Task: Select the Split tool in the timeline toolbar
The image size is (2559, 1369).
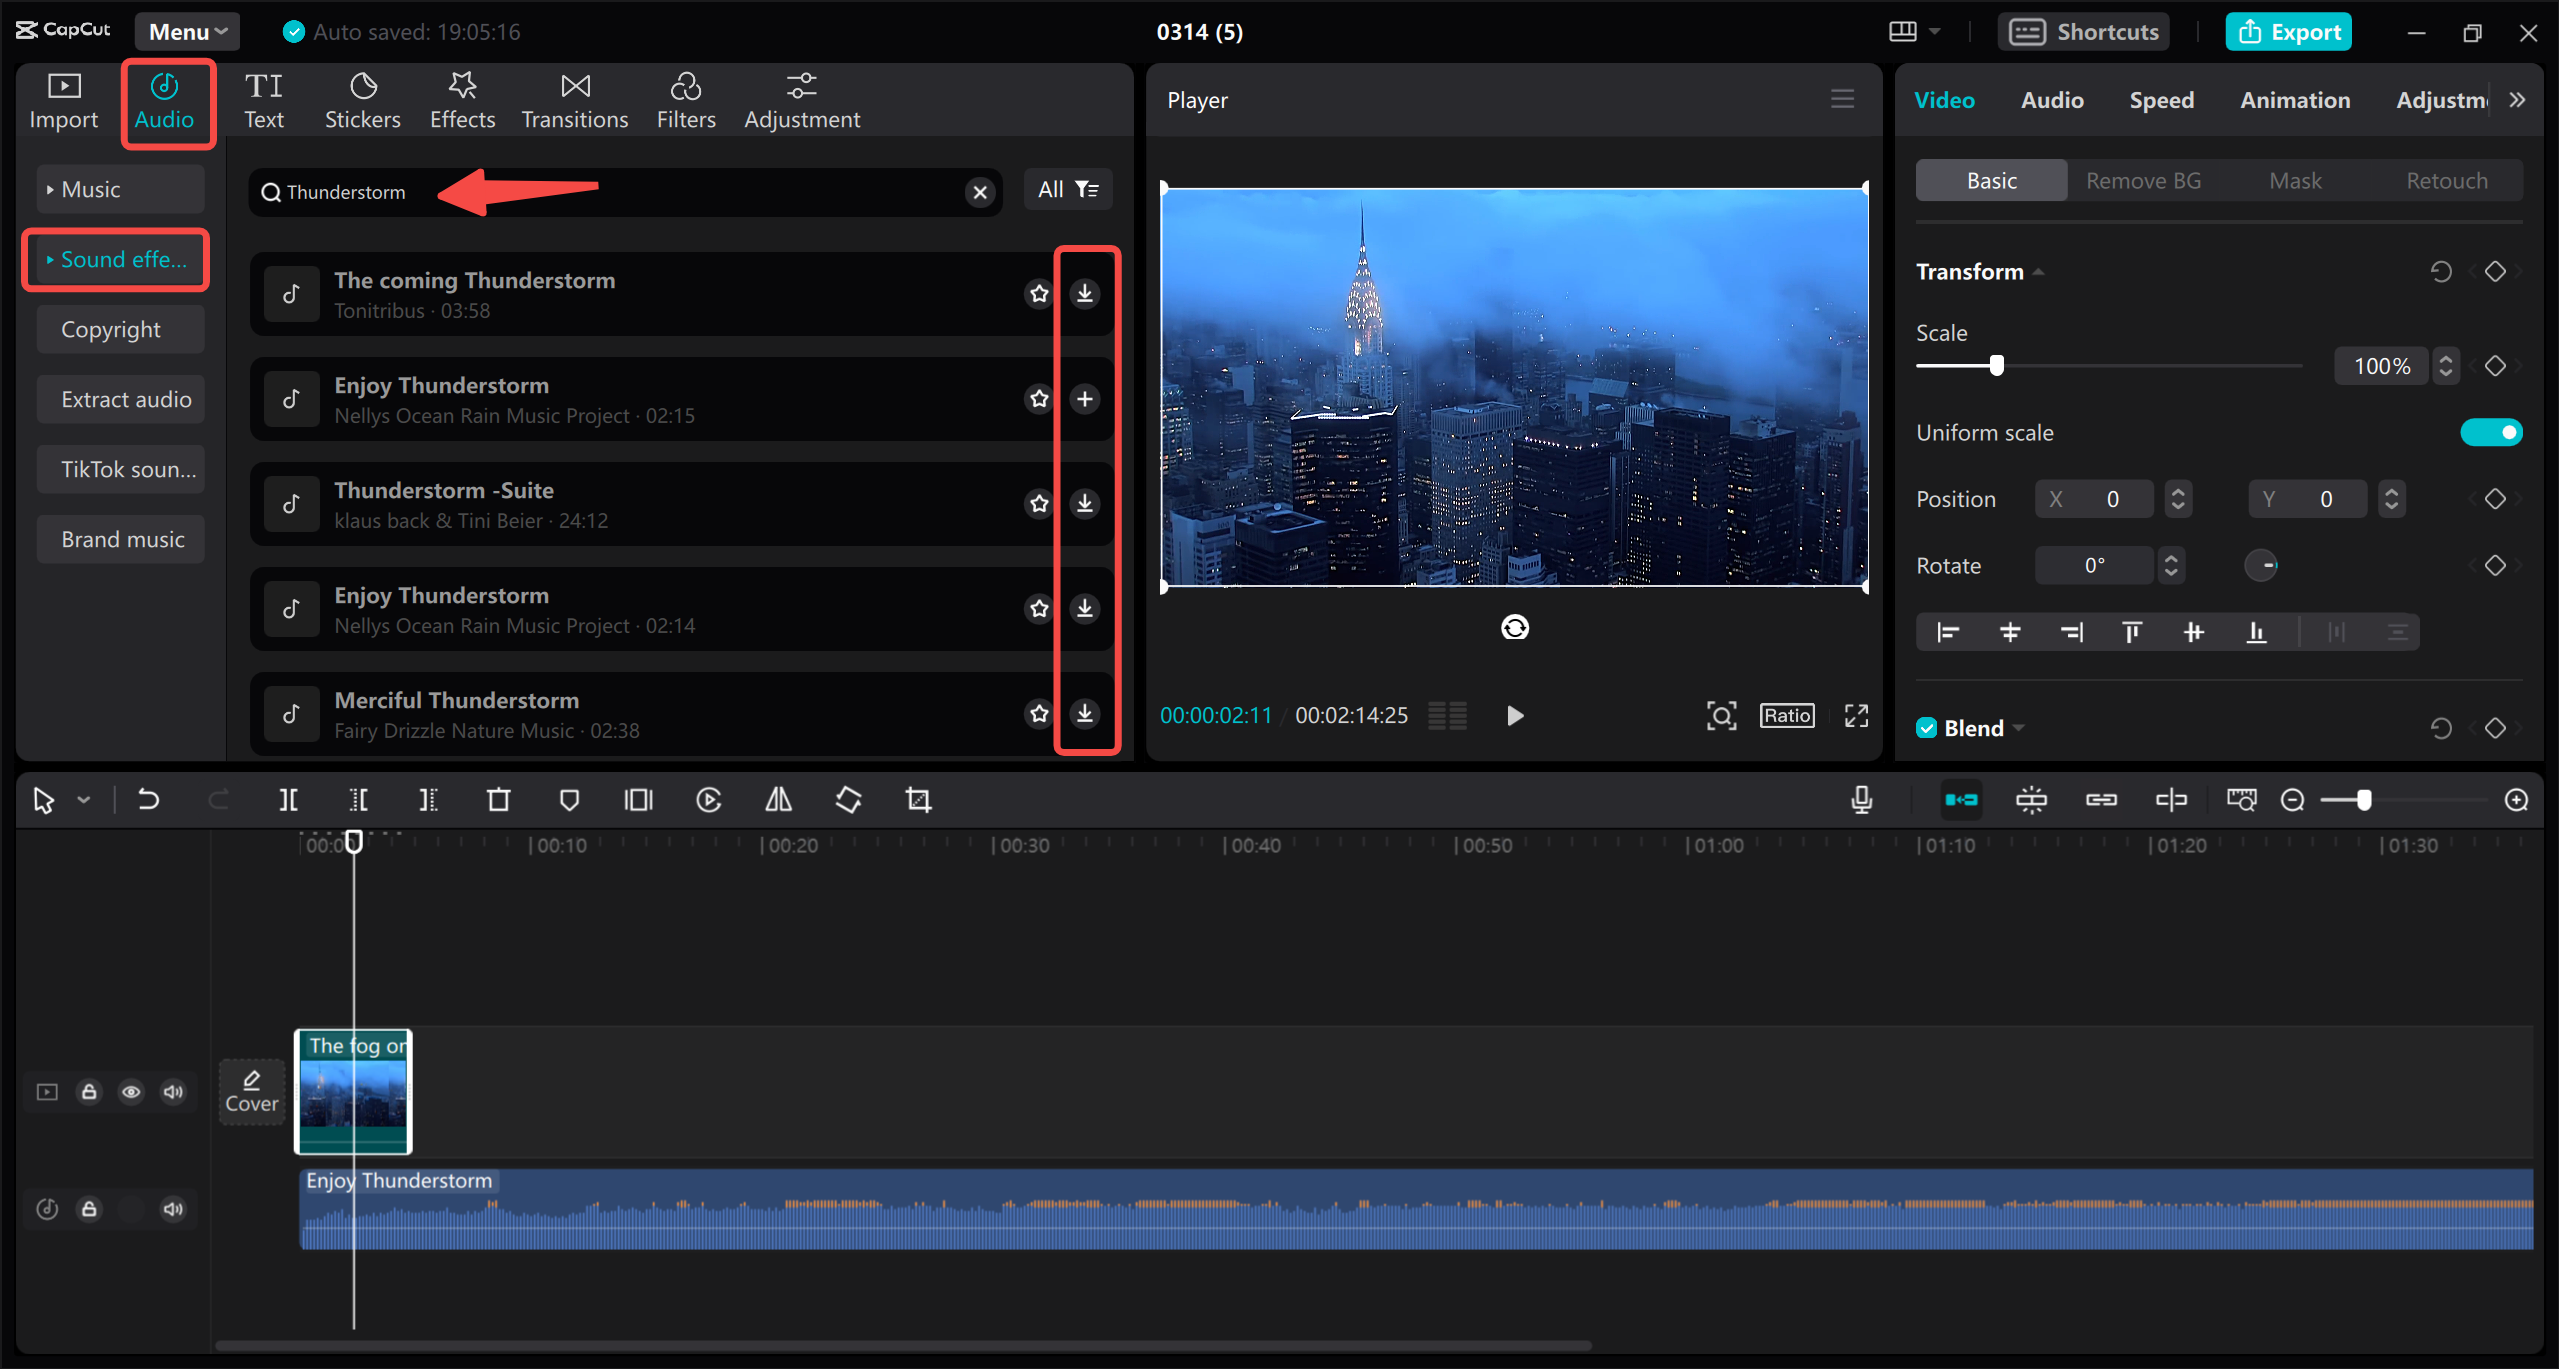Action: 288,799
